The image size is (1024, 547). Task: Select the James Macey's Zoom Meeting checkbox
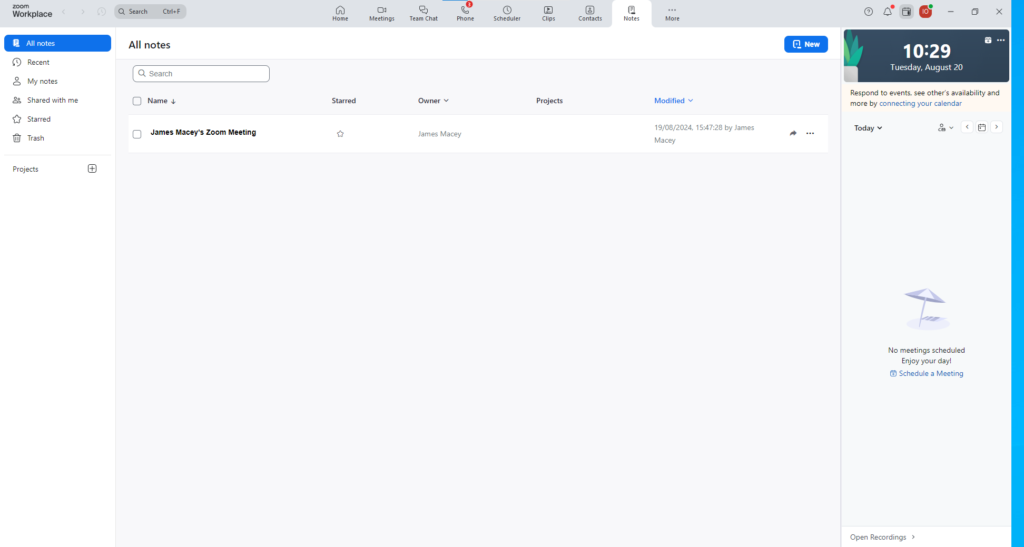[x=137, y=134]
